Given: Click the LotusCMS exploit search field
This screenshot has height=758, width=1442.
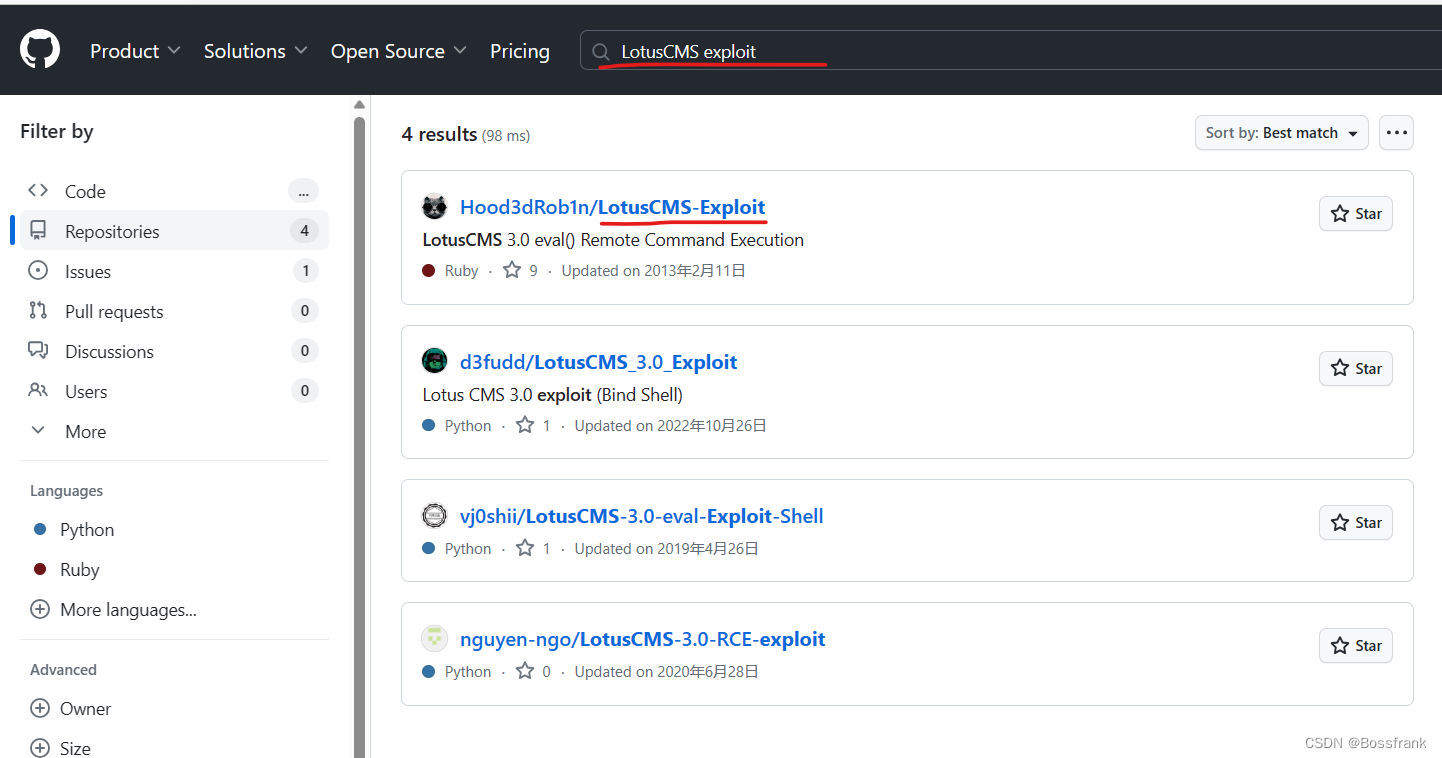Looking at the screenshot, I should (x=1010, y=50).
